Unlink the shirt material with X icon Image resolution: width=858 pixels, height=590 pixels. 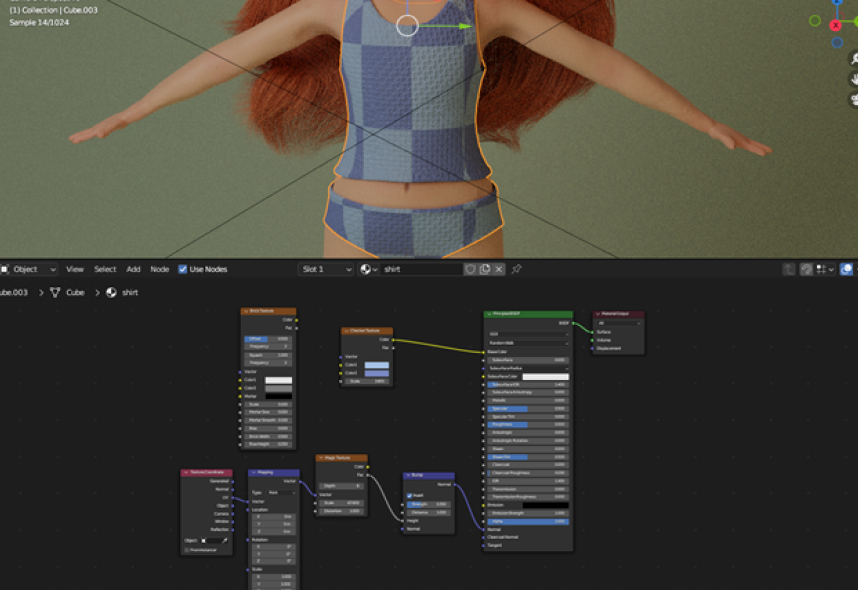tap(500, 269)
